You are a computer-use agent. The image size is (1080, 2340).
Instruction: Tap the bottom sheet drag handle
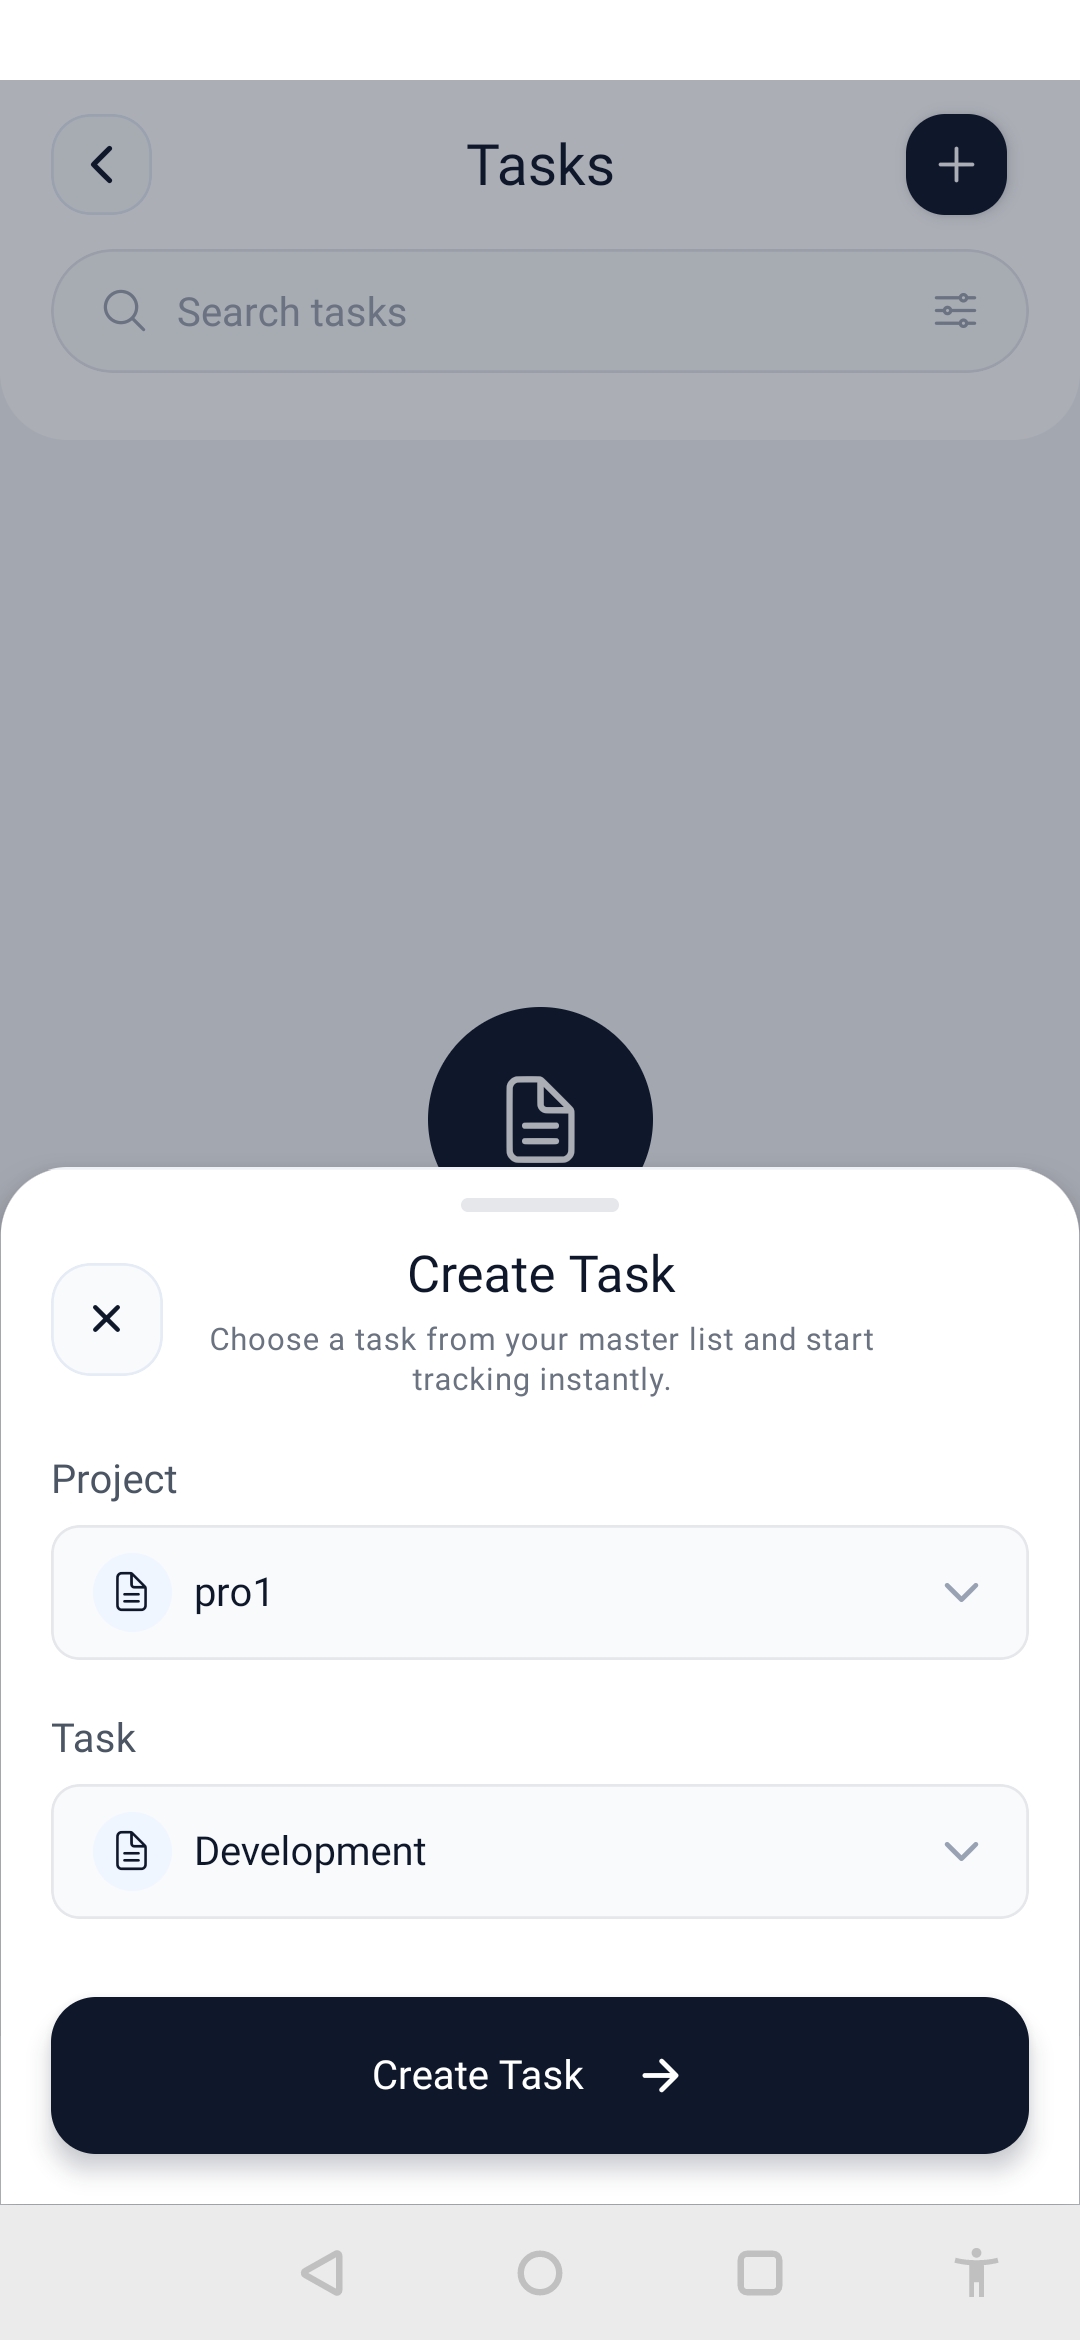pyautogui.click(x=540, y=1205)
